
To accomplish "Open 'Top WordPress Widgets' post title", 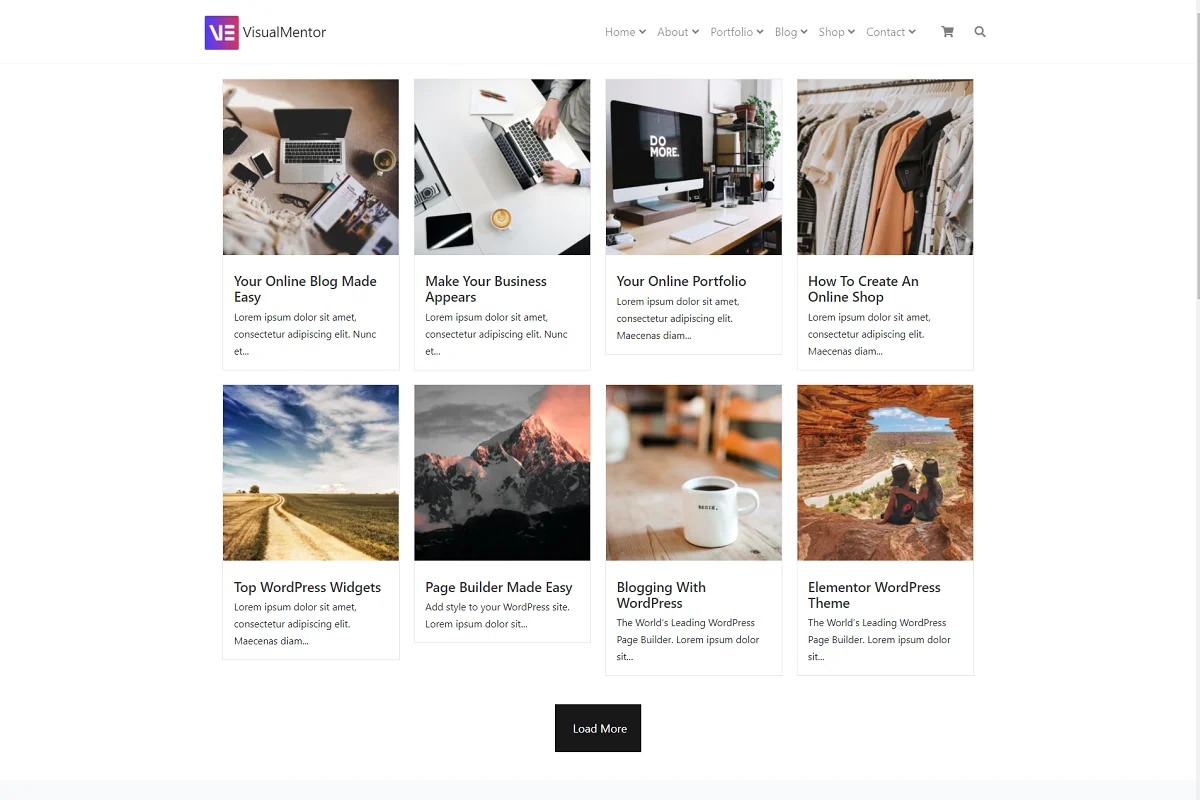I will click(x=307, y=587).
